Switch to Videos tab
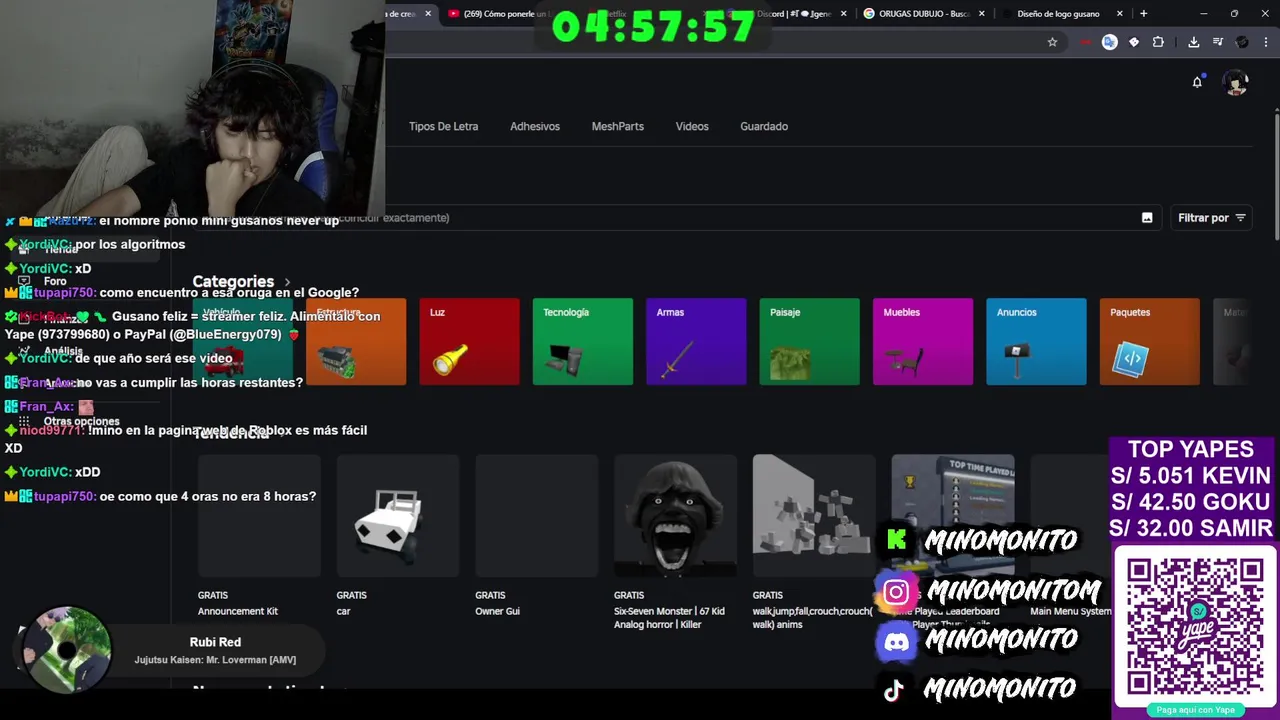1280x720 pixels. 692,126
